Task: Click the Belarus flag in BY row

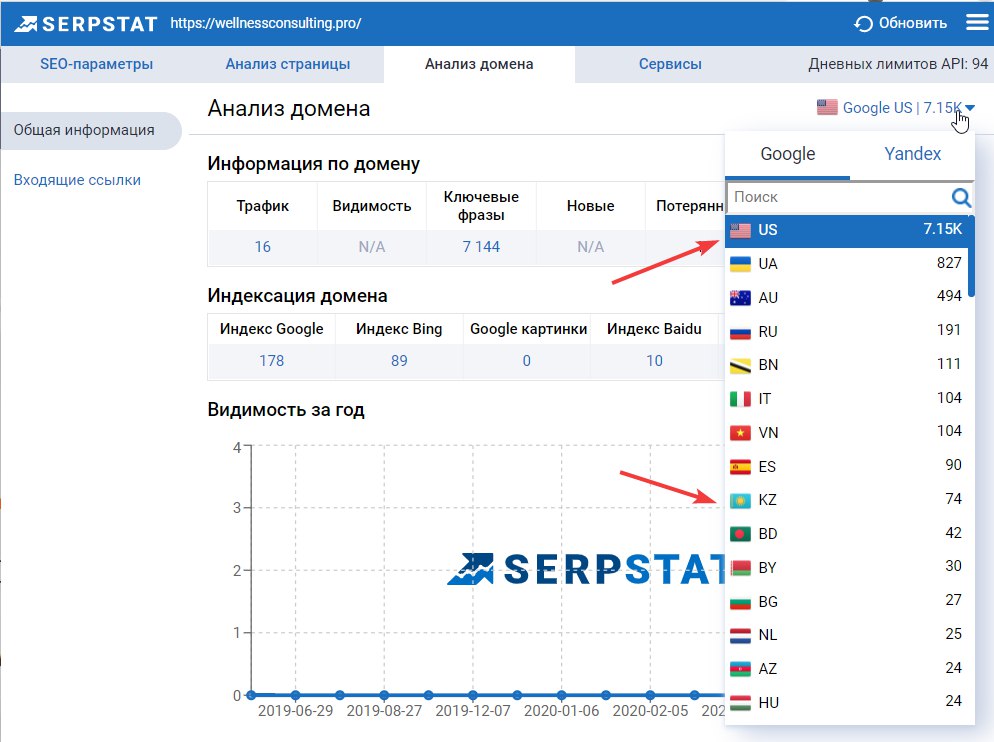Action: (x=740, y=568)
